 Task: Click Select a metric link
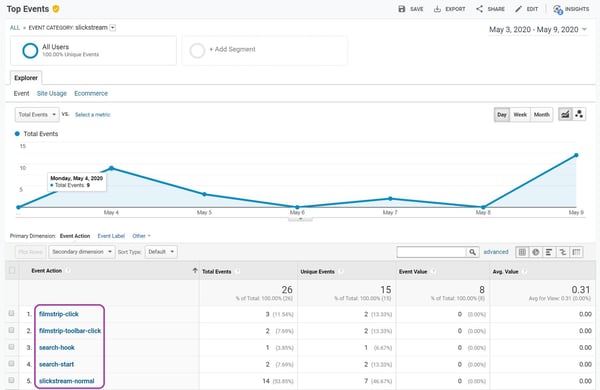click(93, 114)
